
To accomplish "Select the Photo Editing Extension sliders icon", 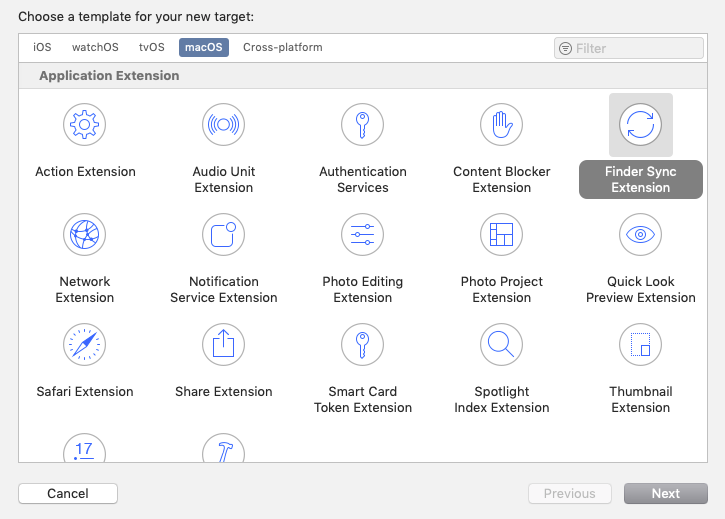I will click(x=362, y=235).
